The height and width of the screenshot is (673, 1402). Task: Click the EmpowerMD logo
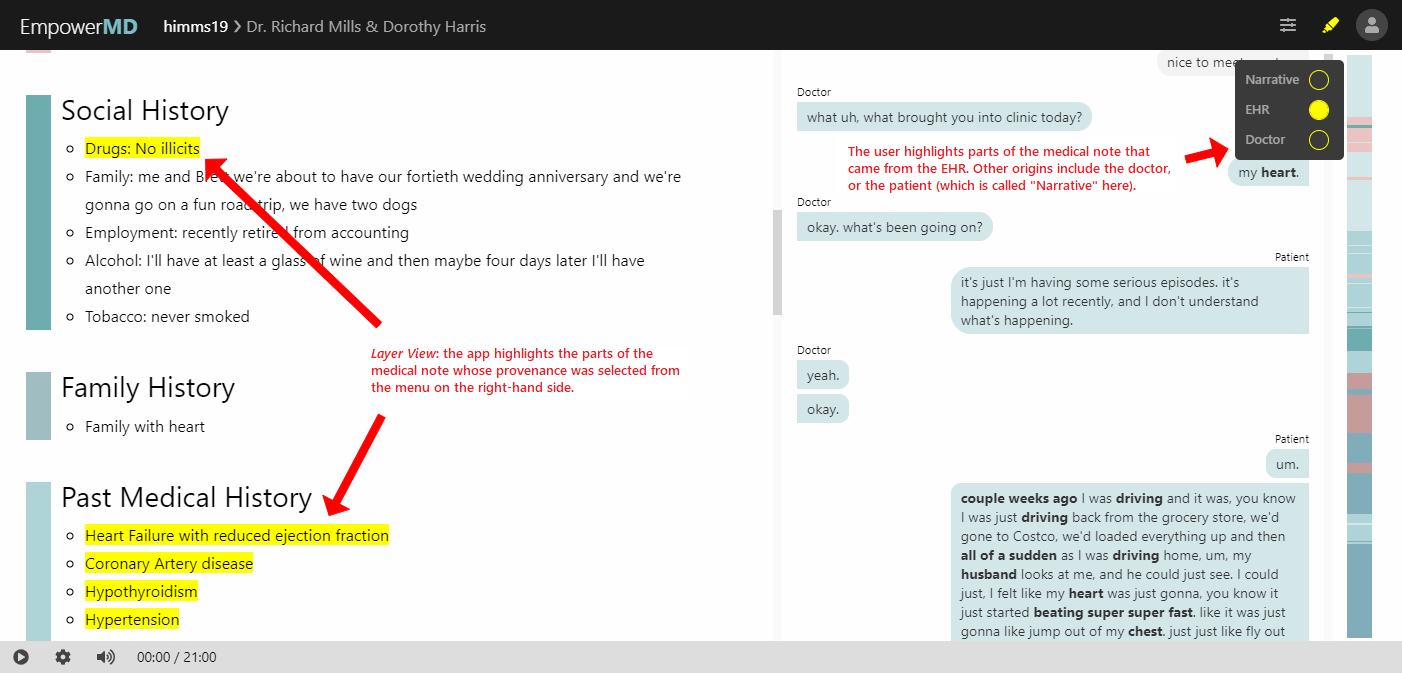coord(79,26)
